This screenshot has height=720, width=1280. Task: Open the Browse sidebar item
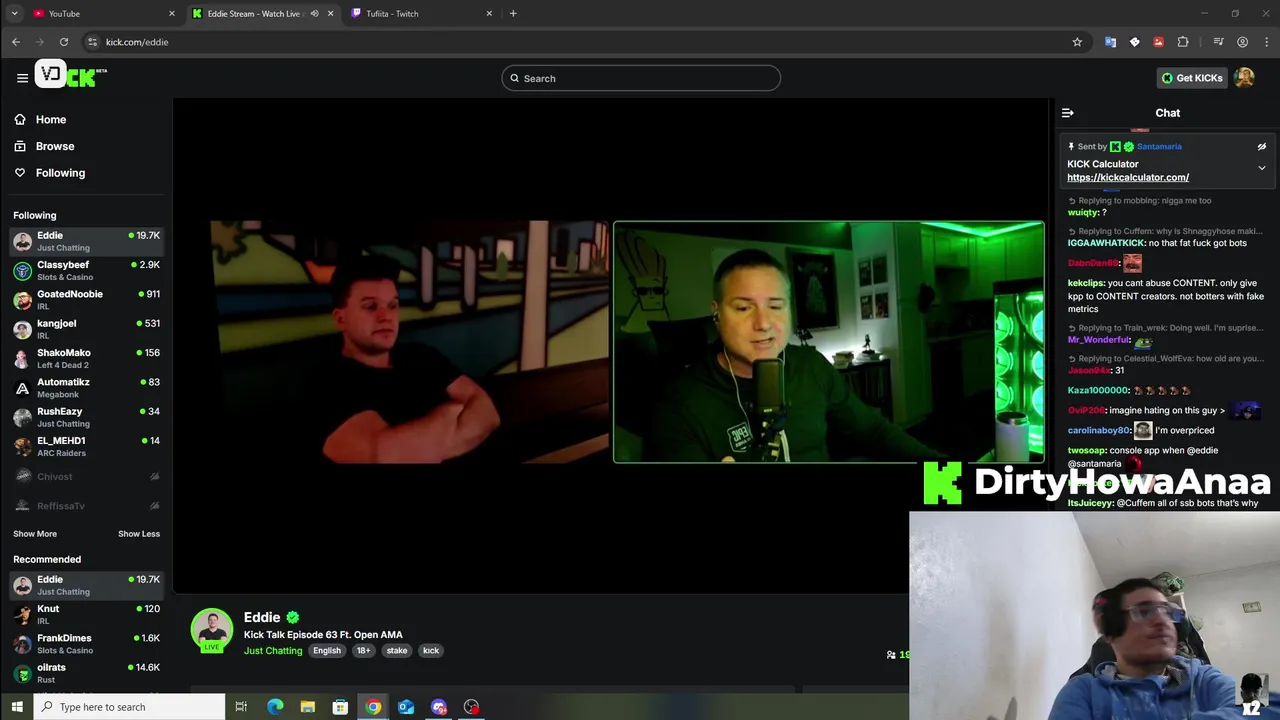pyautogui.click(x=55, y=146)
